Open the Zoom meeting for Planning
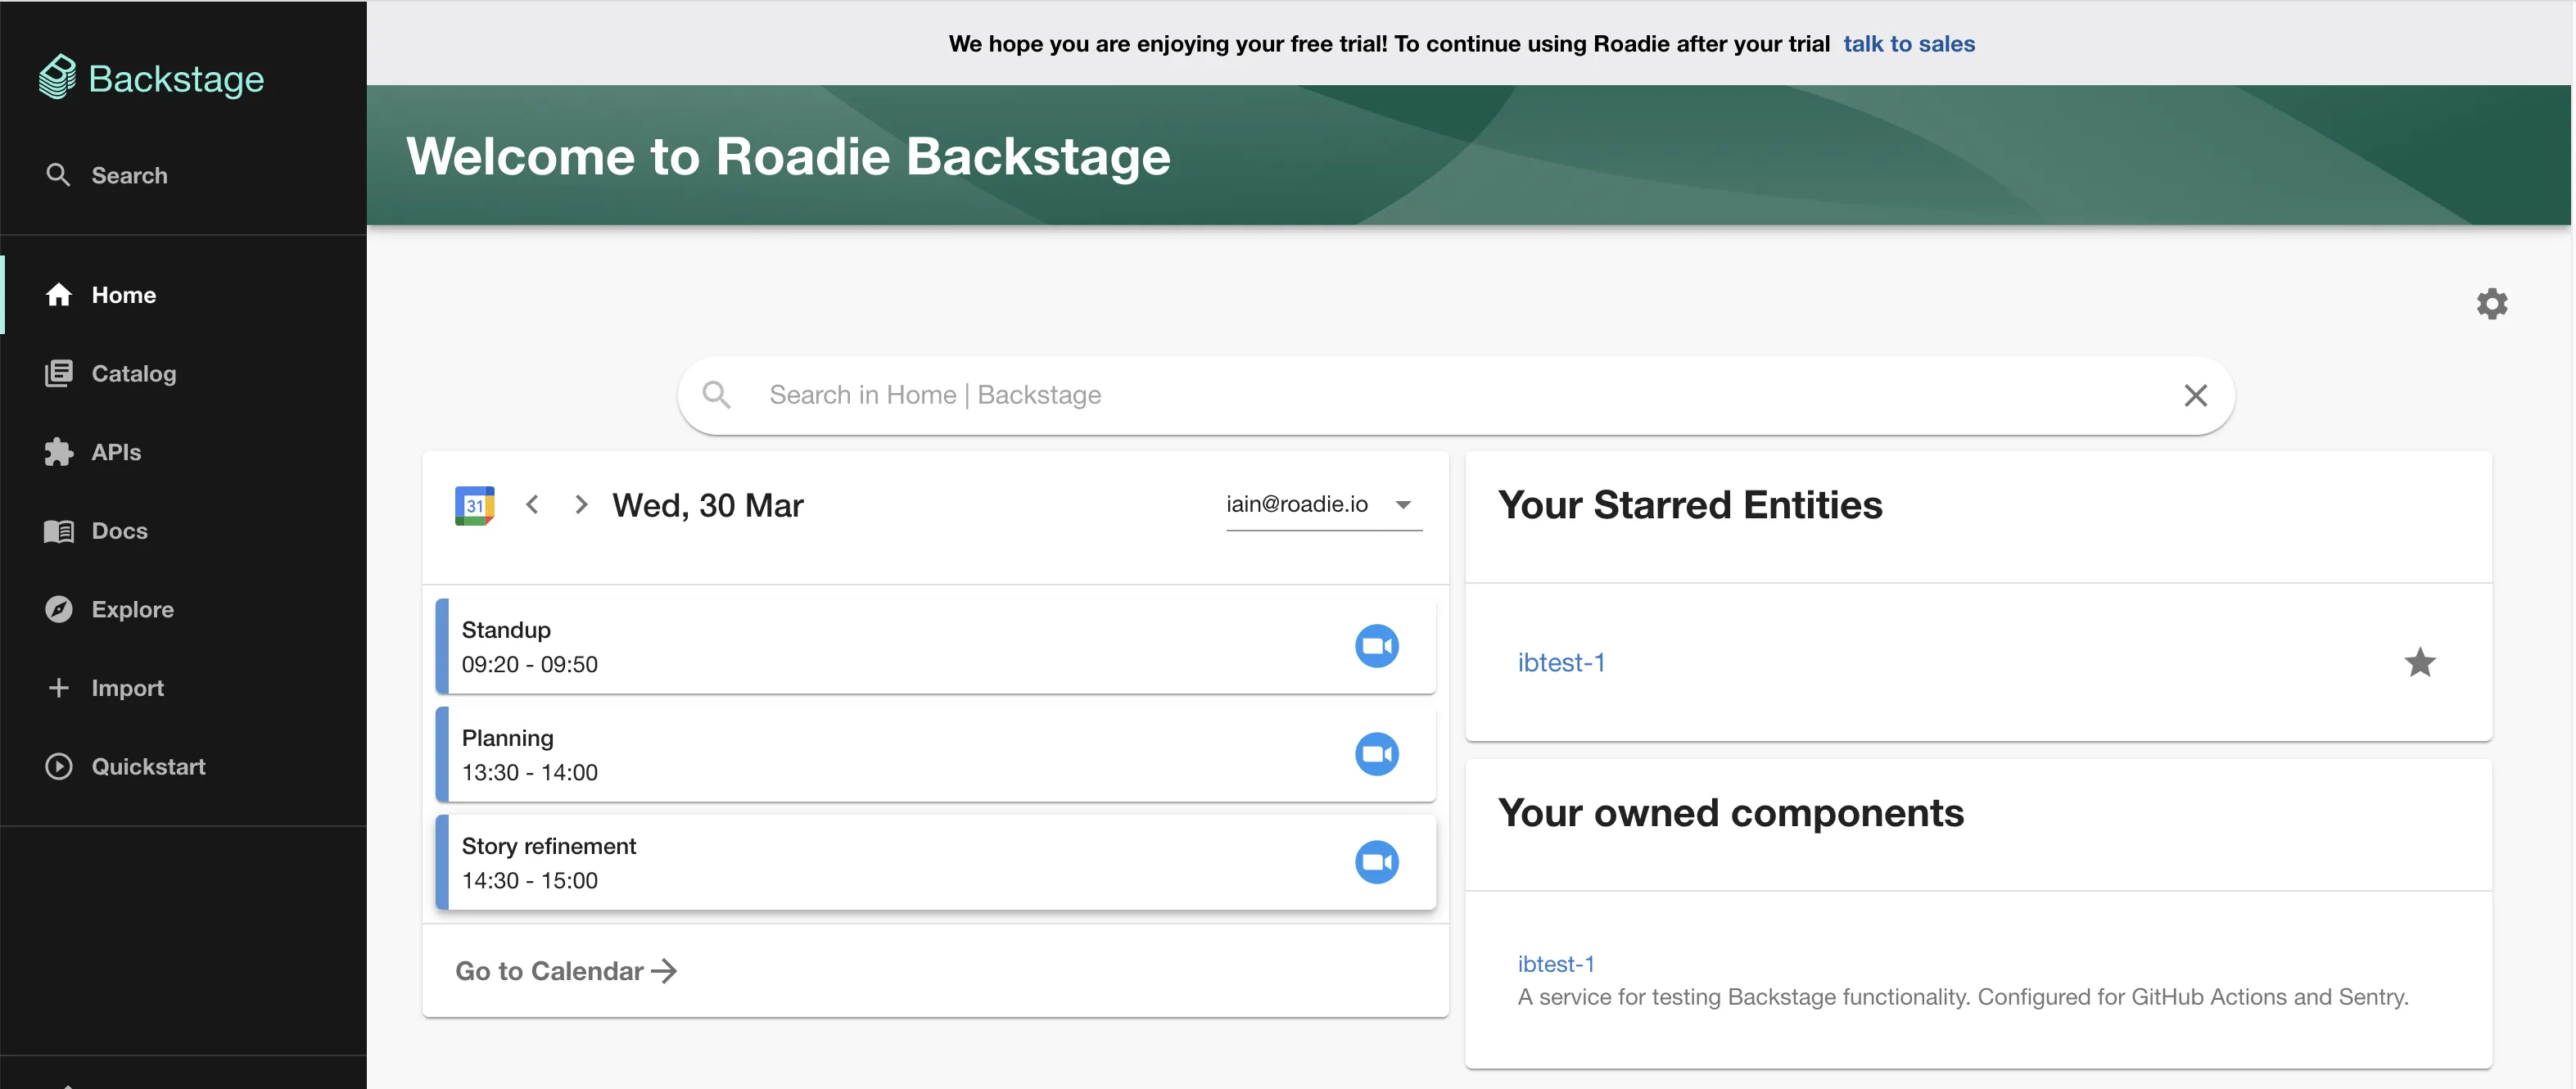Image resolution: width=2576 pixels, height=1089 pixels. (x=1377, y=753)
